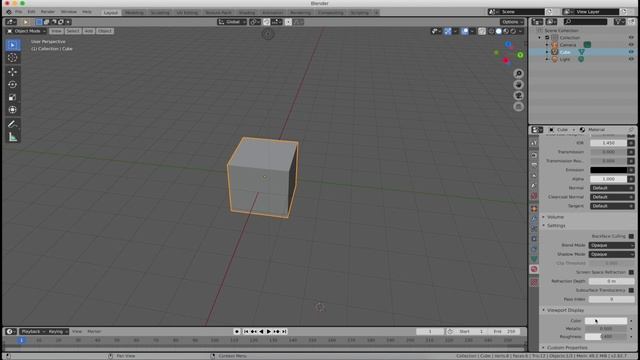Screen dimensions: 640x360
Task: Jump to the last frame button
Action: (x=284, y=332)
